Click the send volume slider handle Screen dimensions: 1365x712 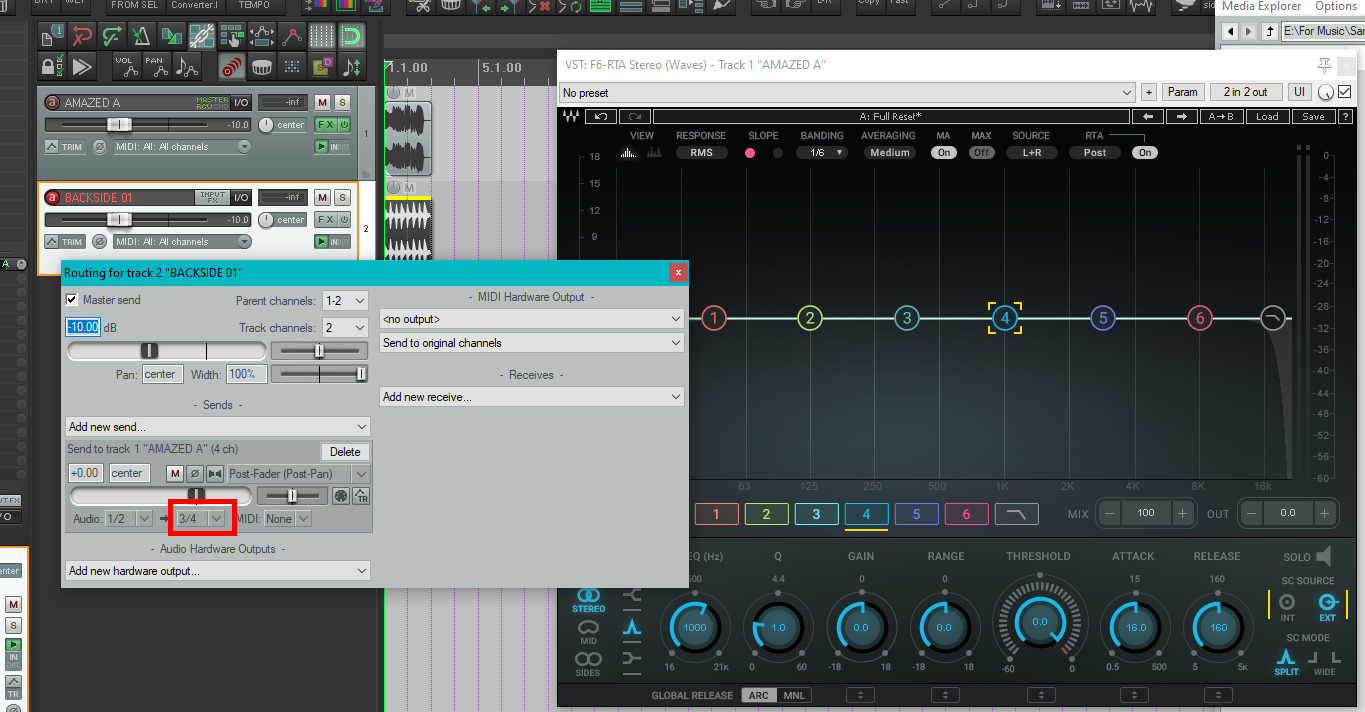coord(197,495)
